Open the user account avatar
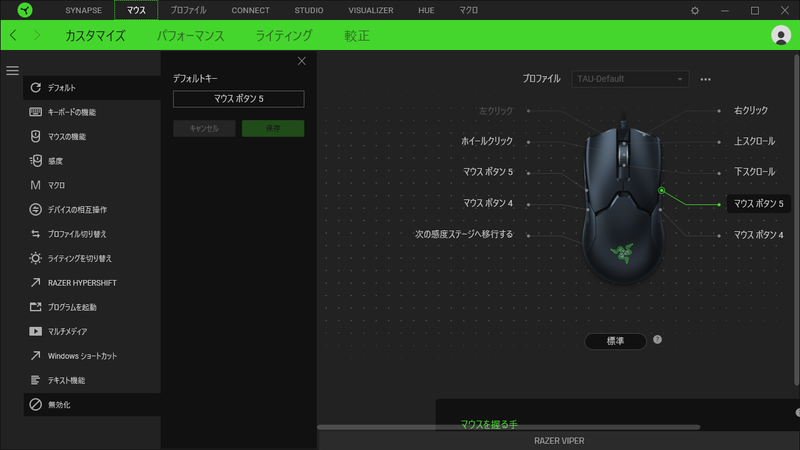 (781, 35)
